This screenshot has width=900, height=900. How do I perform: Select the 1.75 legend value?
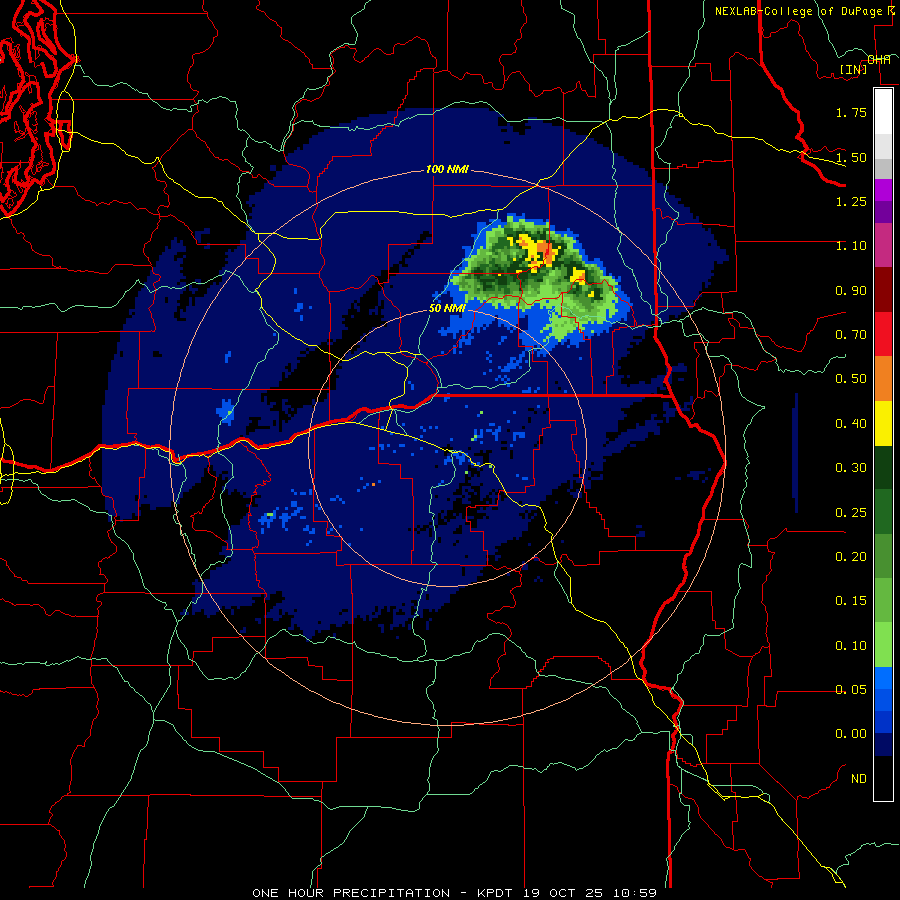click(x=851, y=112)
